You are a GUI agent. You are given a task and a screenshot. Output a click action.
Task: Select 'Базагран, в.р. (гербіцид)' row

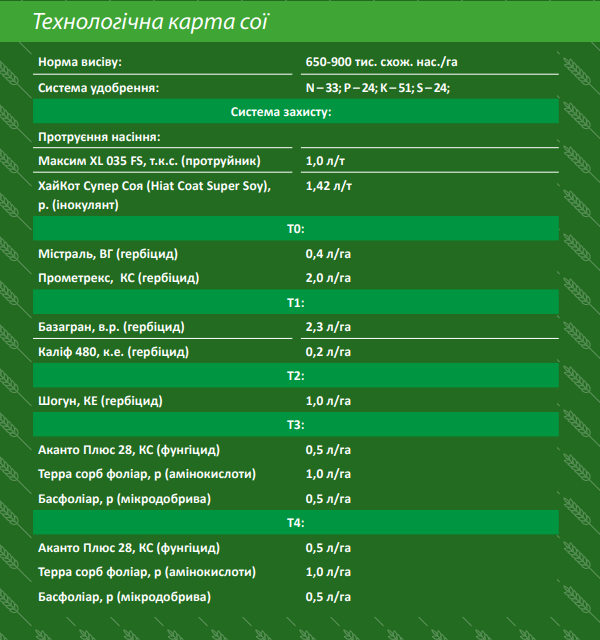pyautogui.click(x=111, y=327)
